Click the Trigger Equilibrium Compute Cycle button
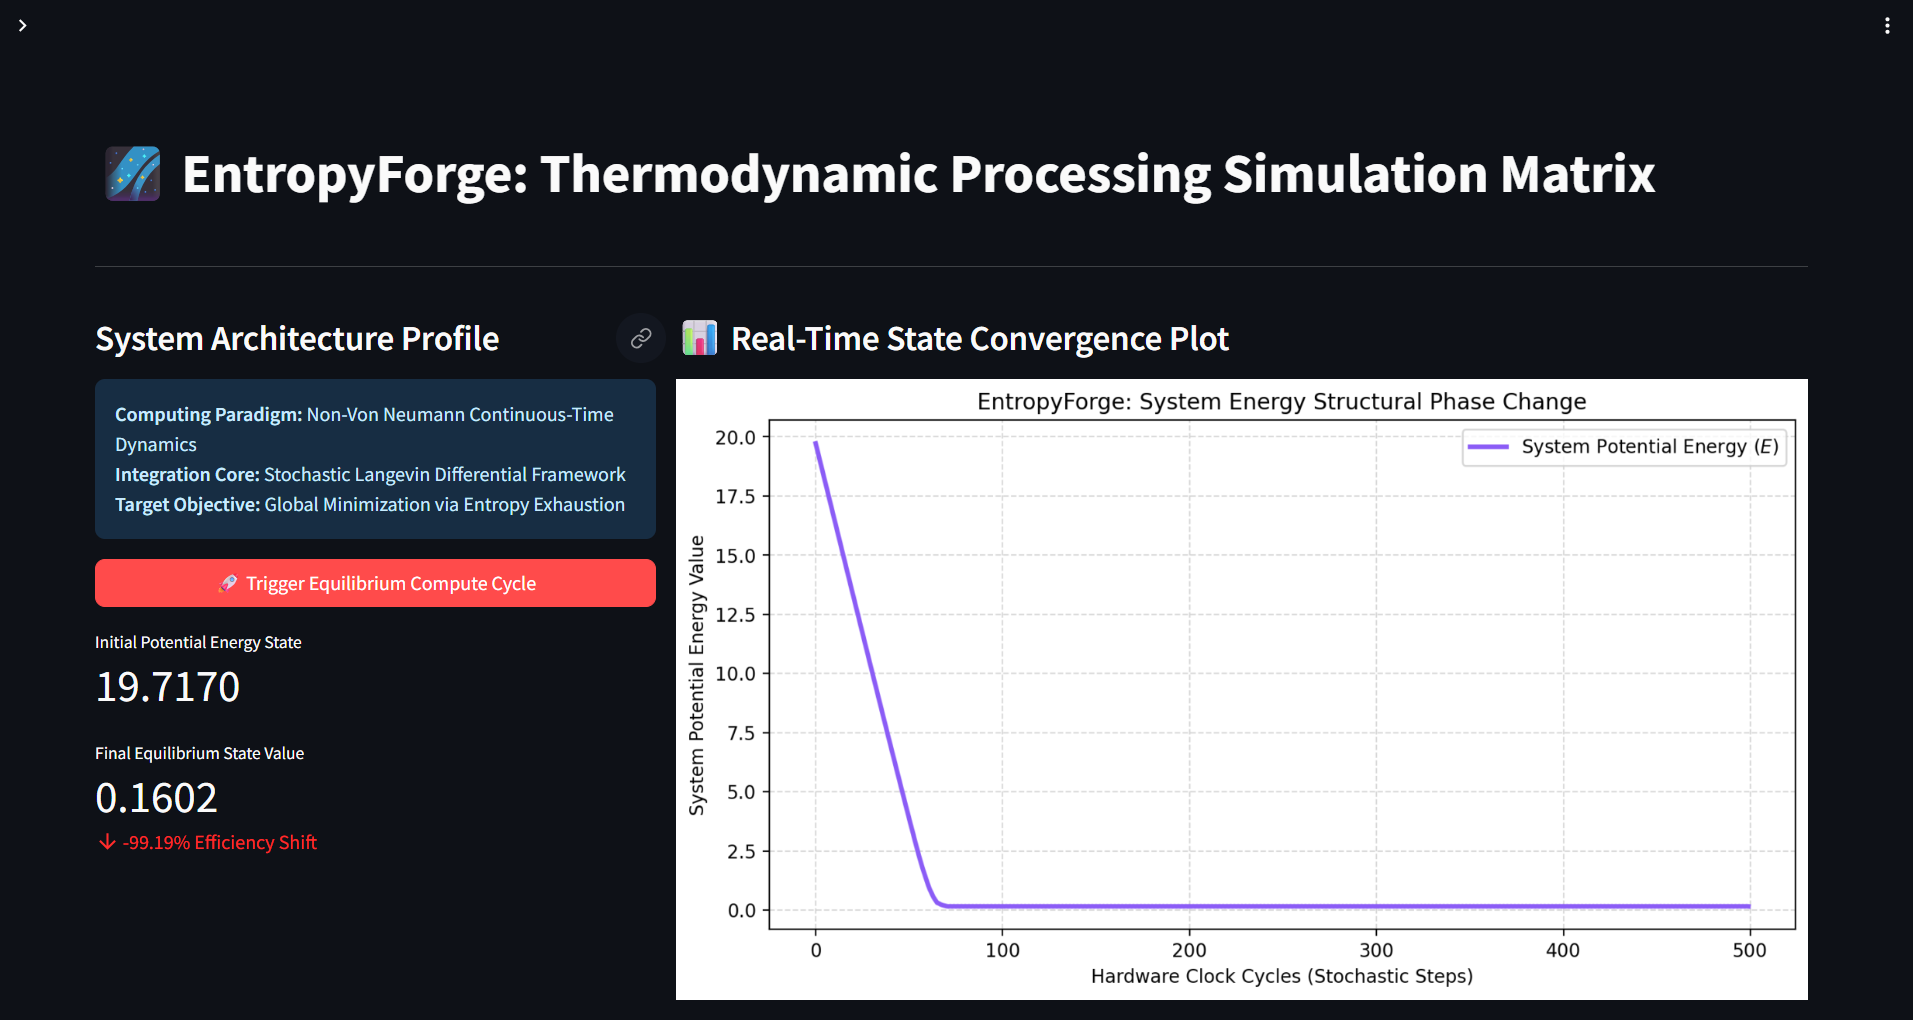The height and width of the screenshot is (1020, 1913). [375, 583]
